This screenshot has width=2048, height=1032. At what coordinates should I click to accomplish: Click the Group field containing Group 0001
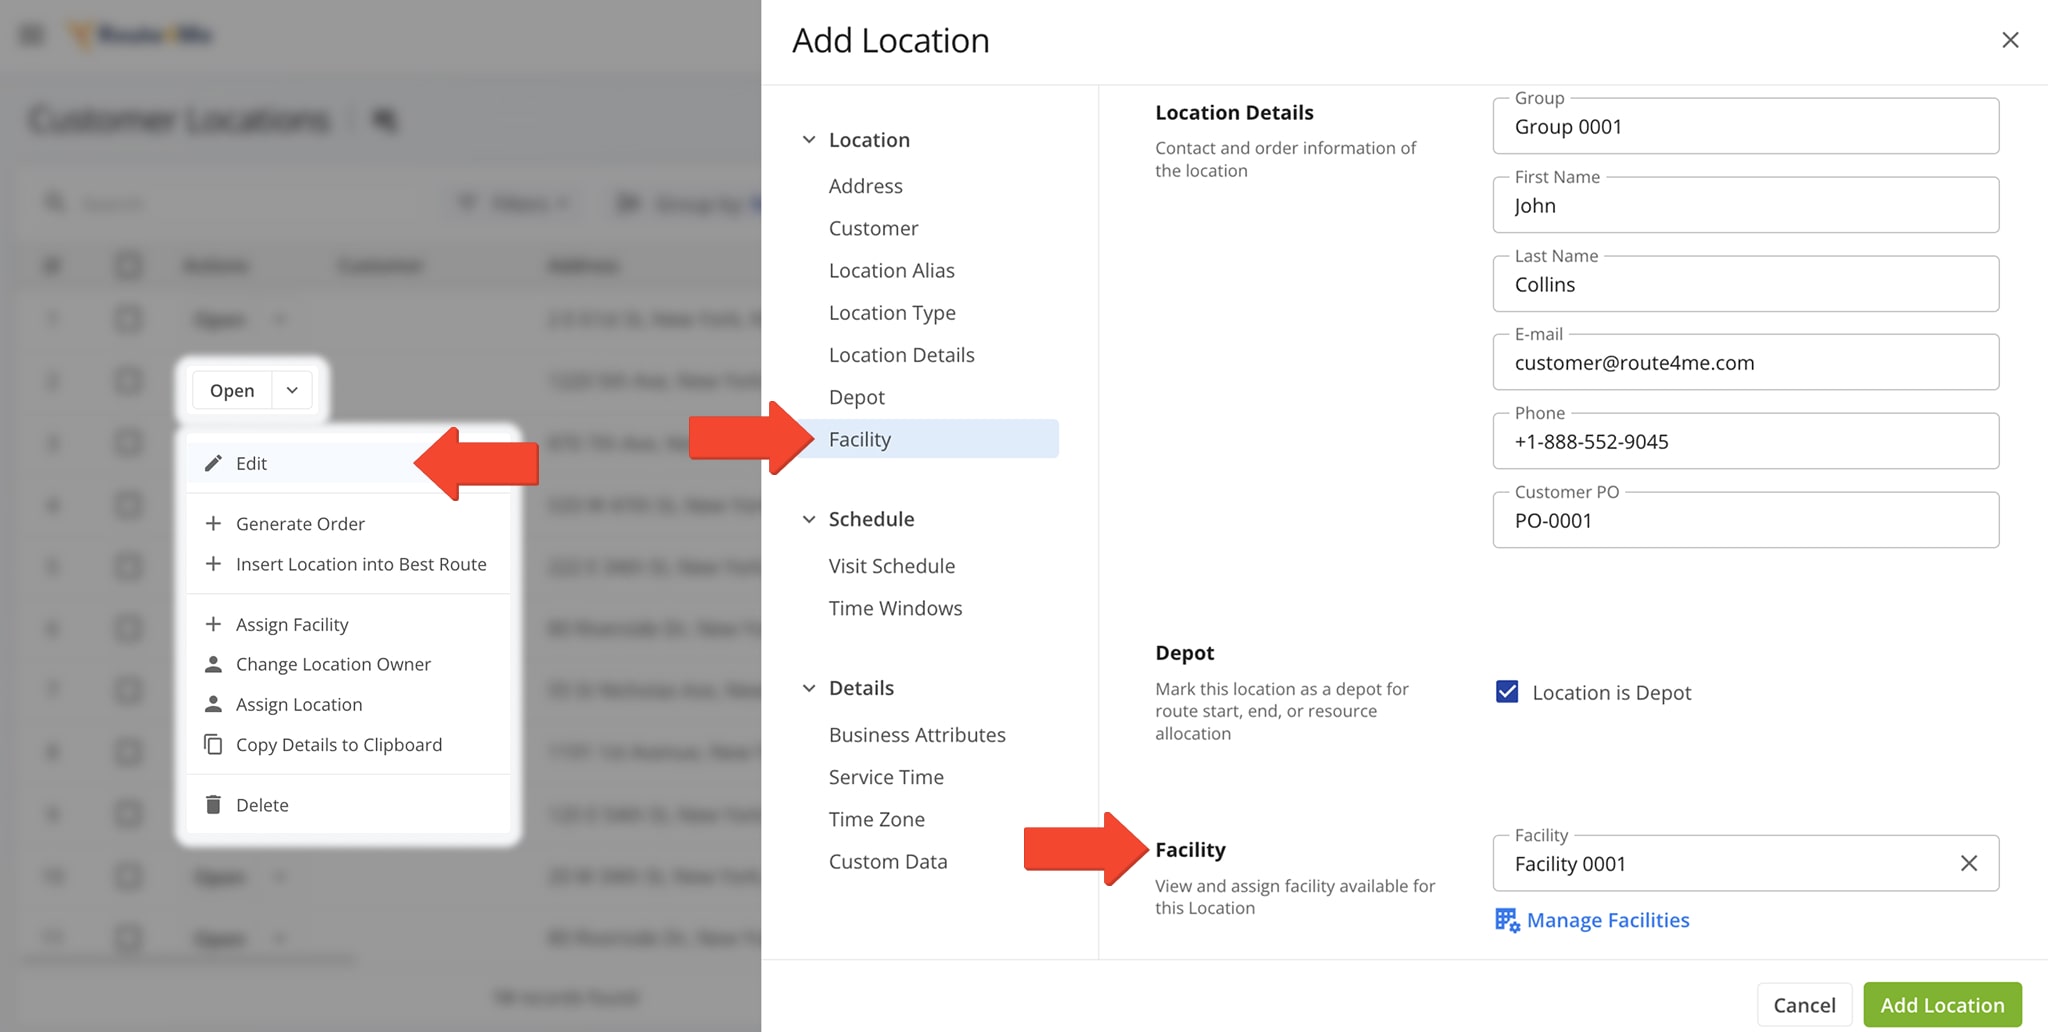point(1745,126)
